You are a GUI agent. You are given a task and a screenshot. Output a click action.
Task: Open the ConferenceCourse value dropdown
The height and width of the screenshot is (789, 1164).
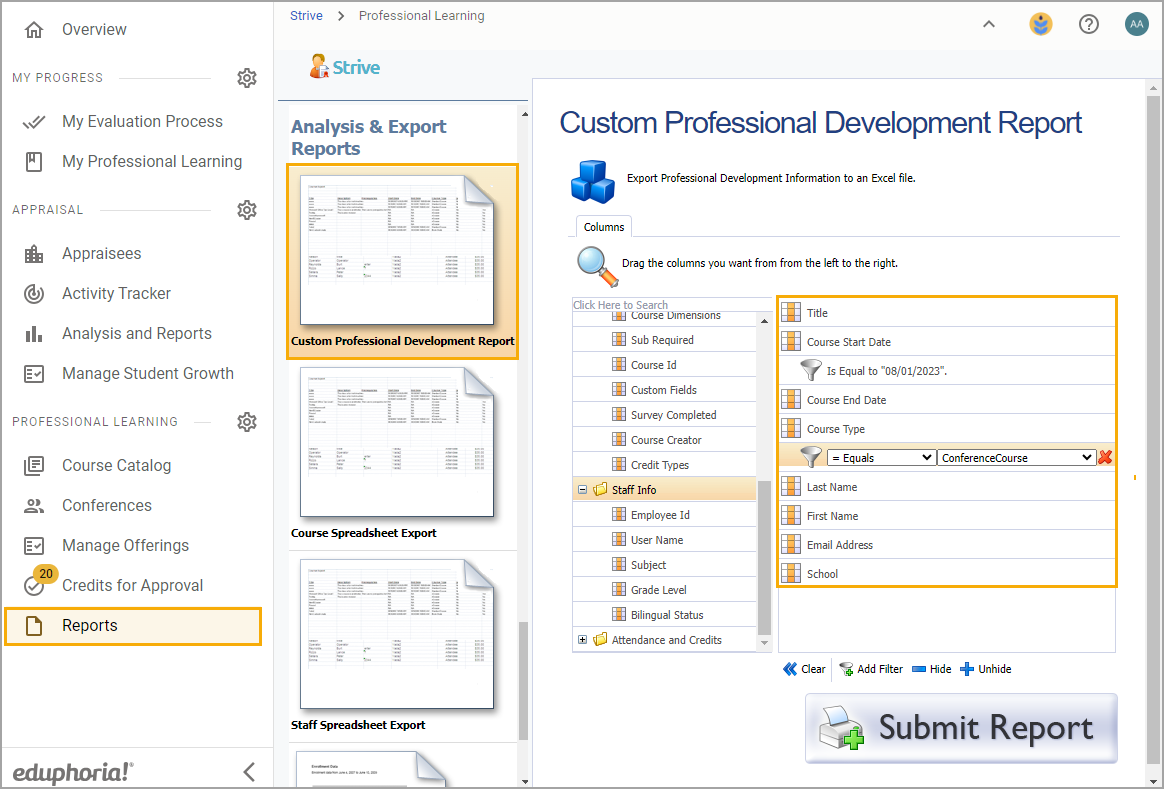point(1016,458)
